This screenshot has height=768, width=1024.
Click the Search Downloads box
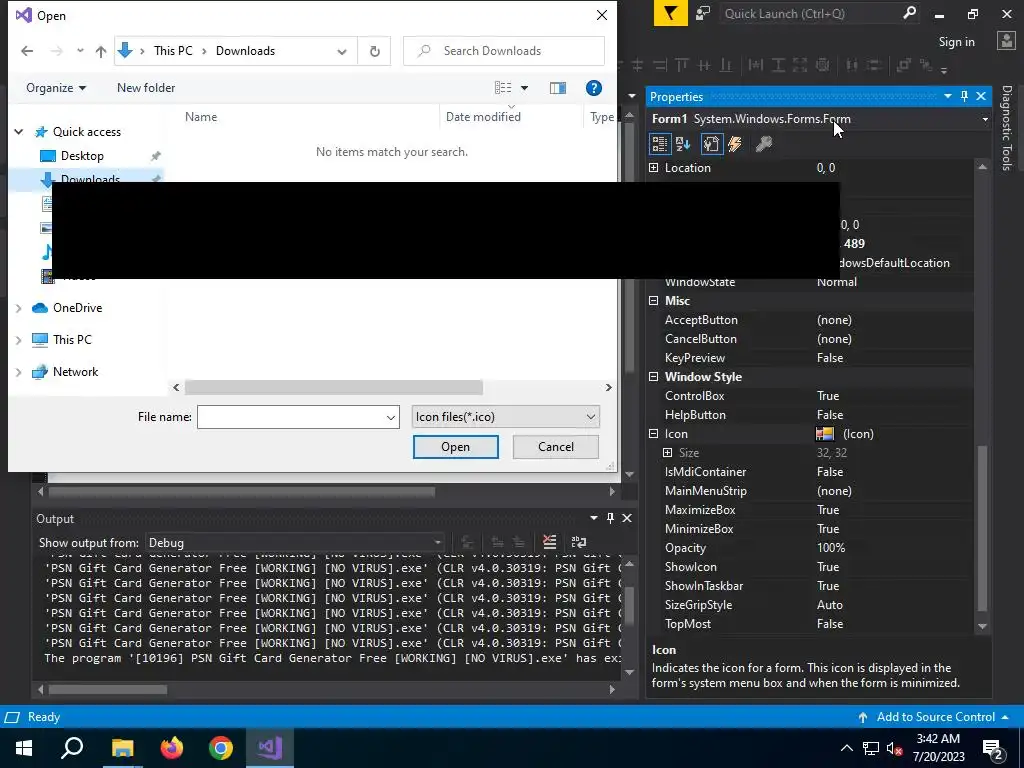tap(504, 51)
